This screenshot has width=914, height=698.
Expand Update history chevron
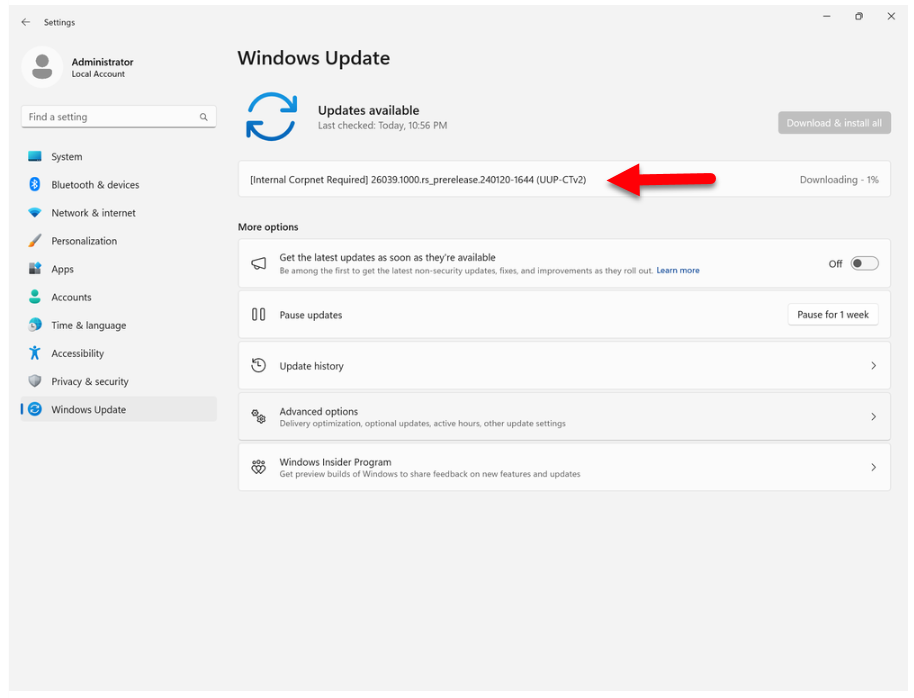(873, 366)
